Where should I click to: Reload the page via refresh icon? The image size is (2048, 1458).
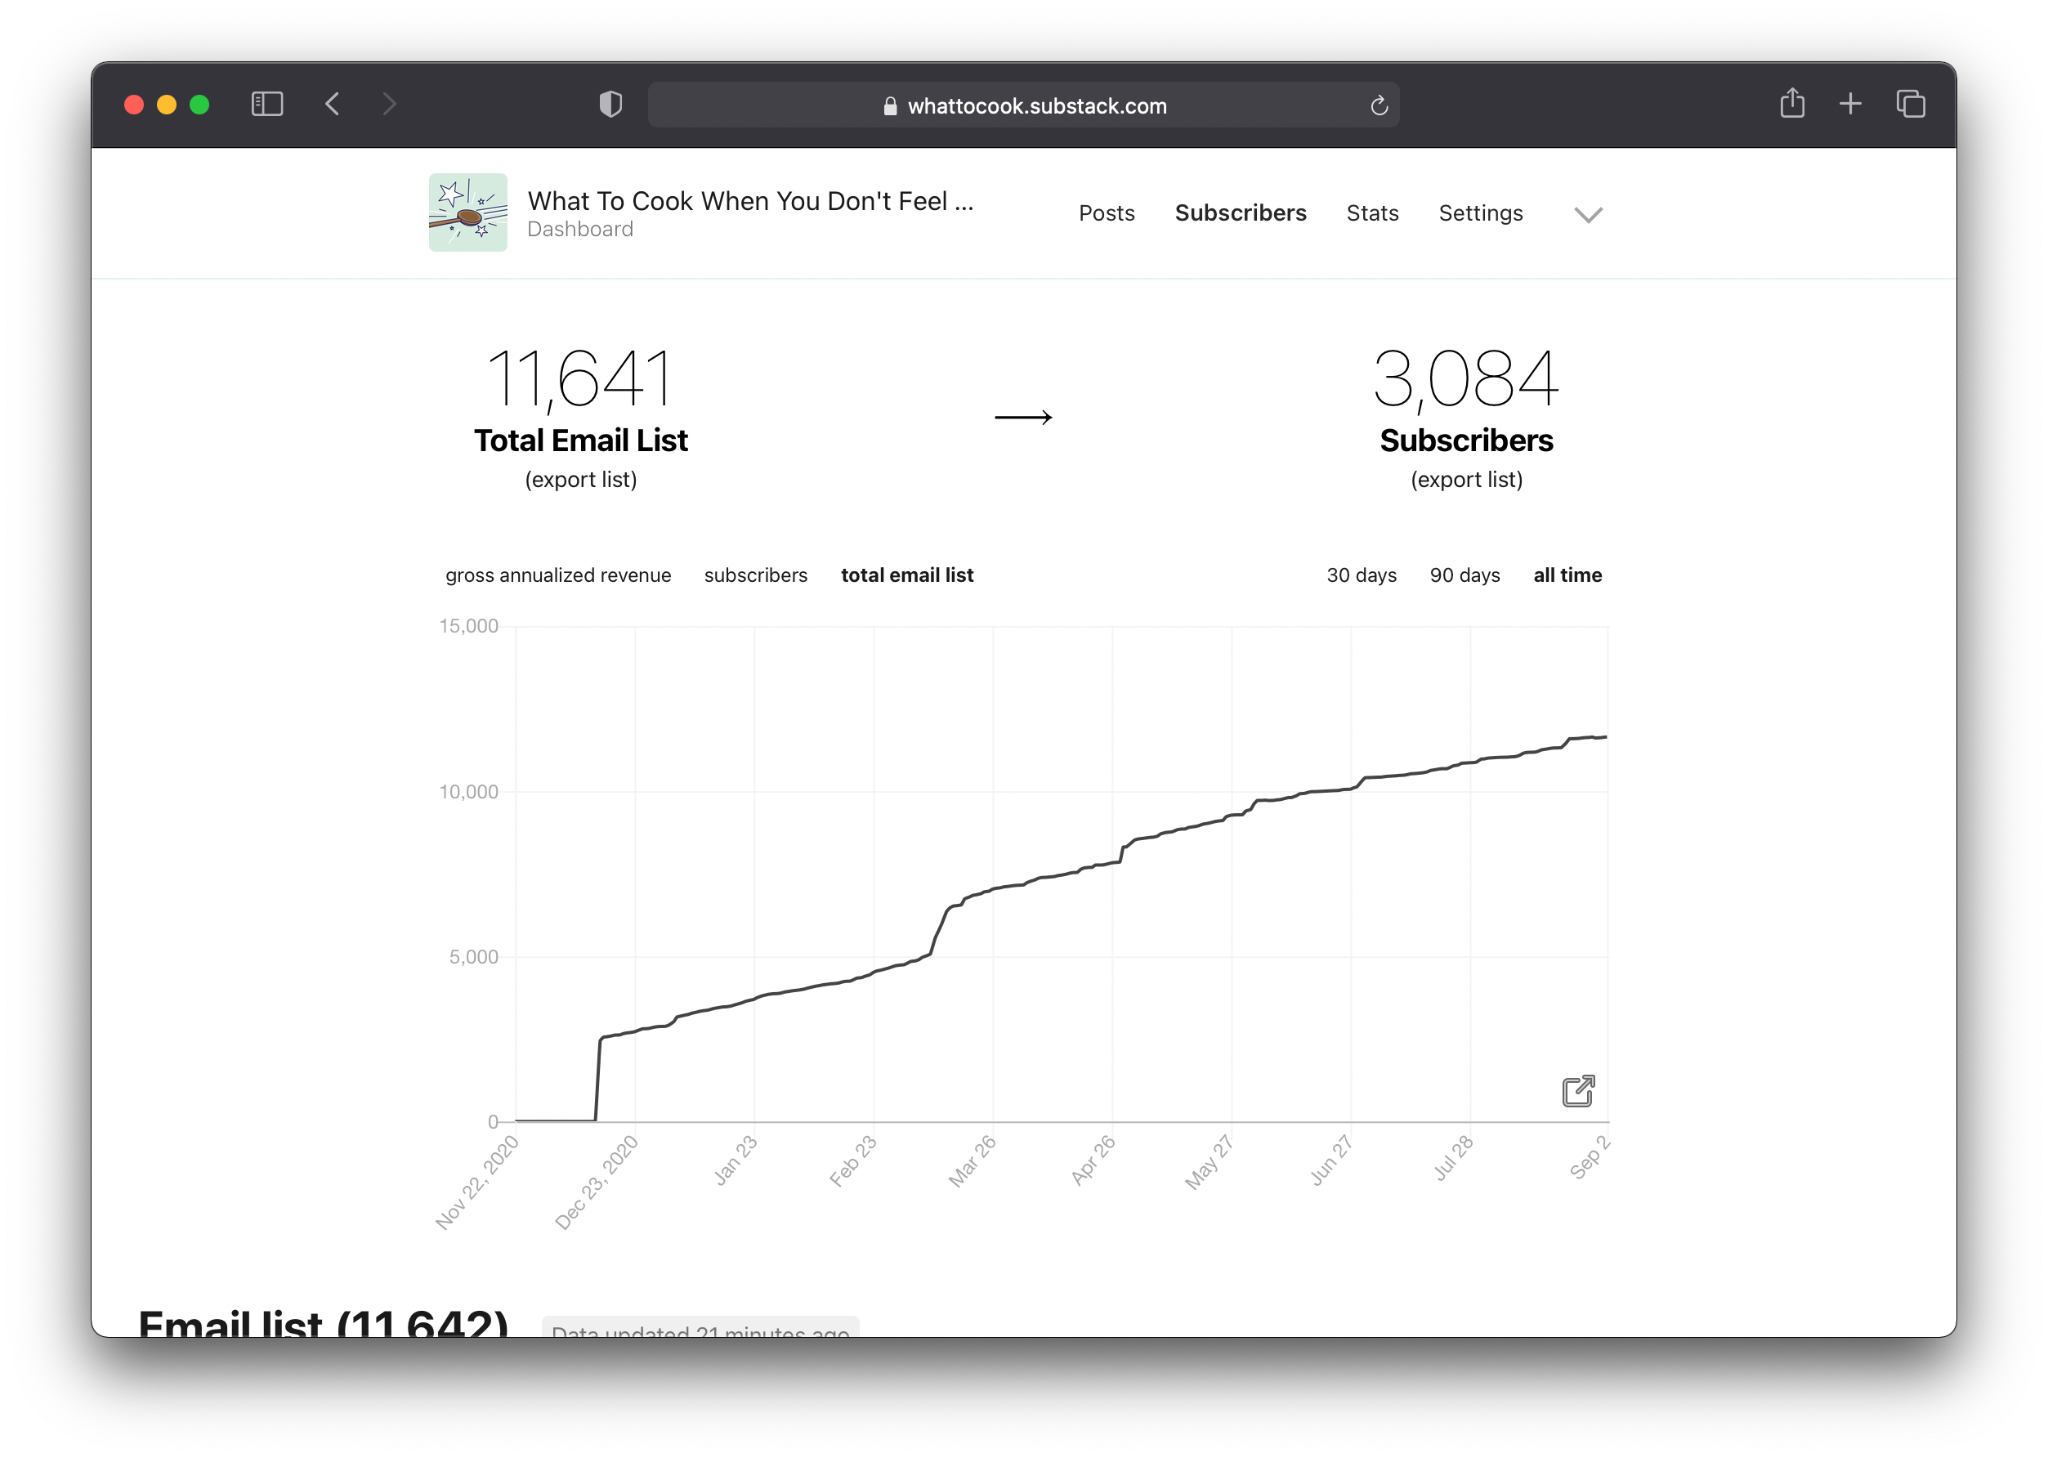tap(1379, 105)
